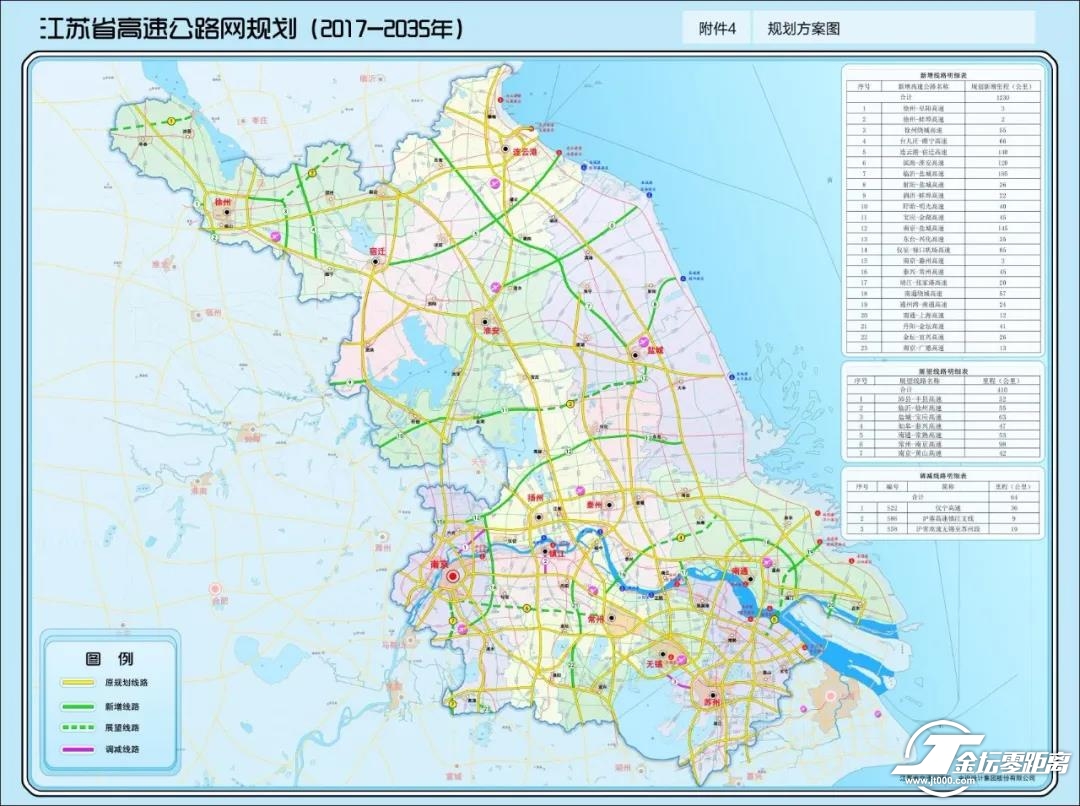Click the airport icon east of 徐州
The width and height of the screenshot is (1080, 806).
[276, 236]
